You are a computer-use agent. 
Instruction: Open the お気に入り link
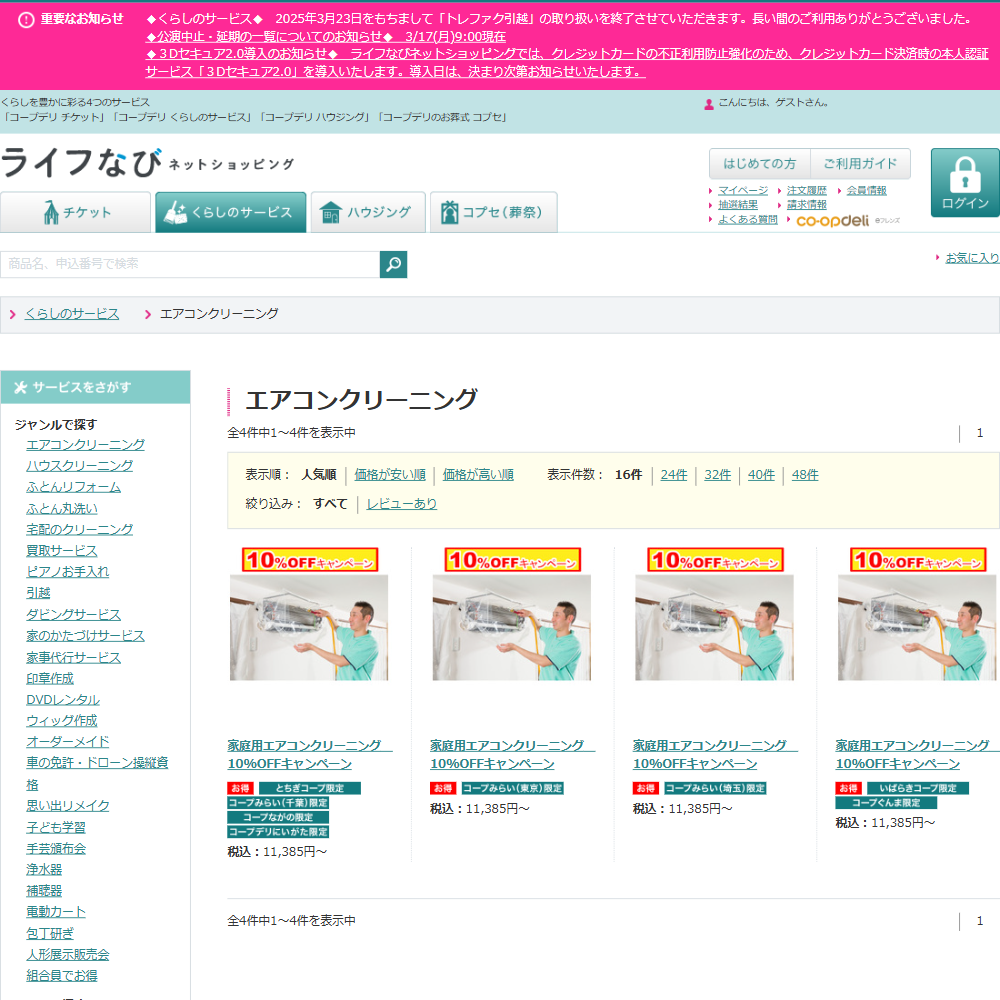(972, 257)
